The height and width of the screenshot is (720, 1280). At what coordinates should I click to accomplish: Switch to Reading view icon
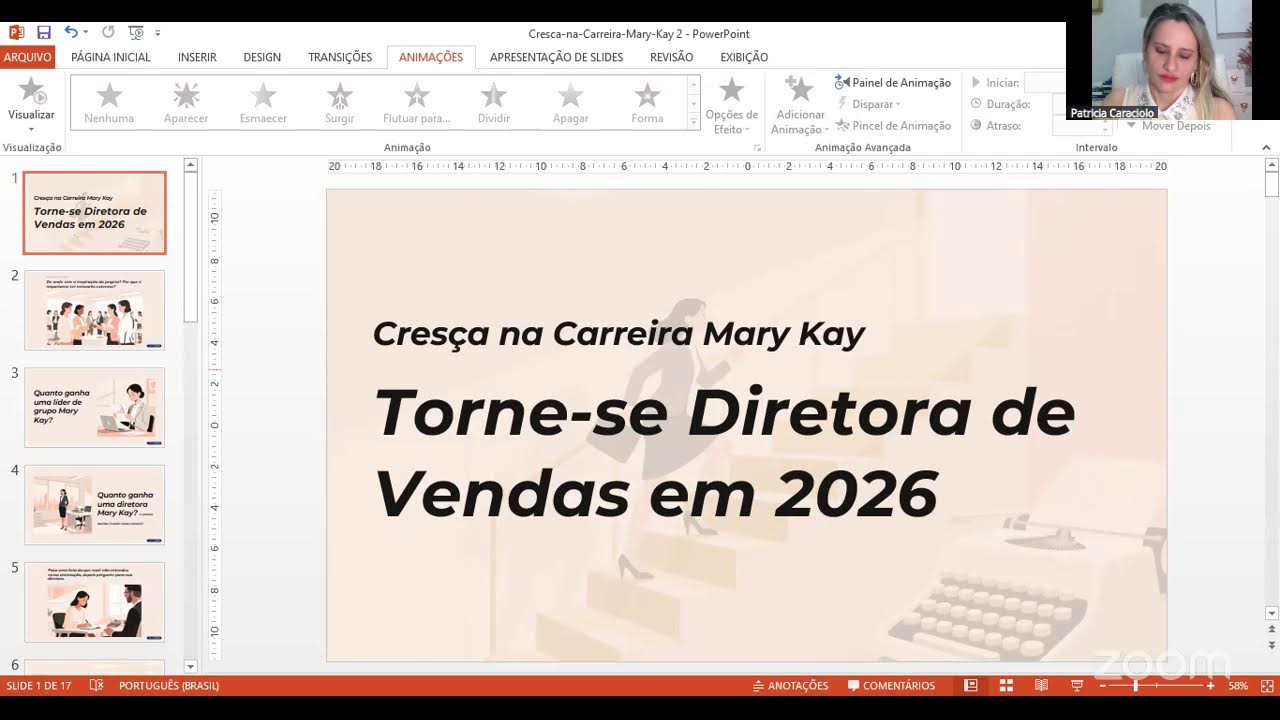click(x=1041, y=685)
